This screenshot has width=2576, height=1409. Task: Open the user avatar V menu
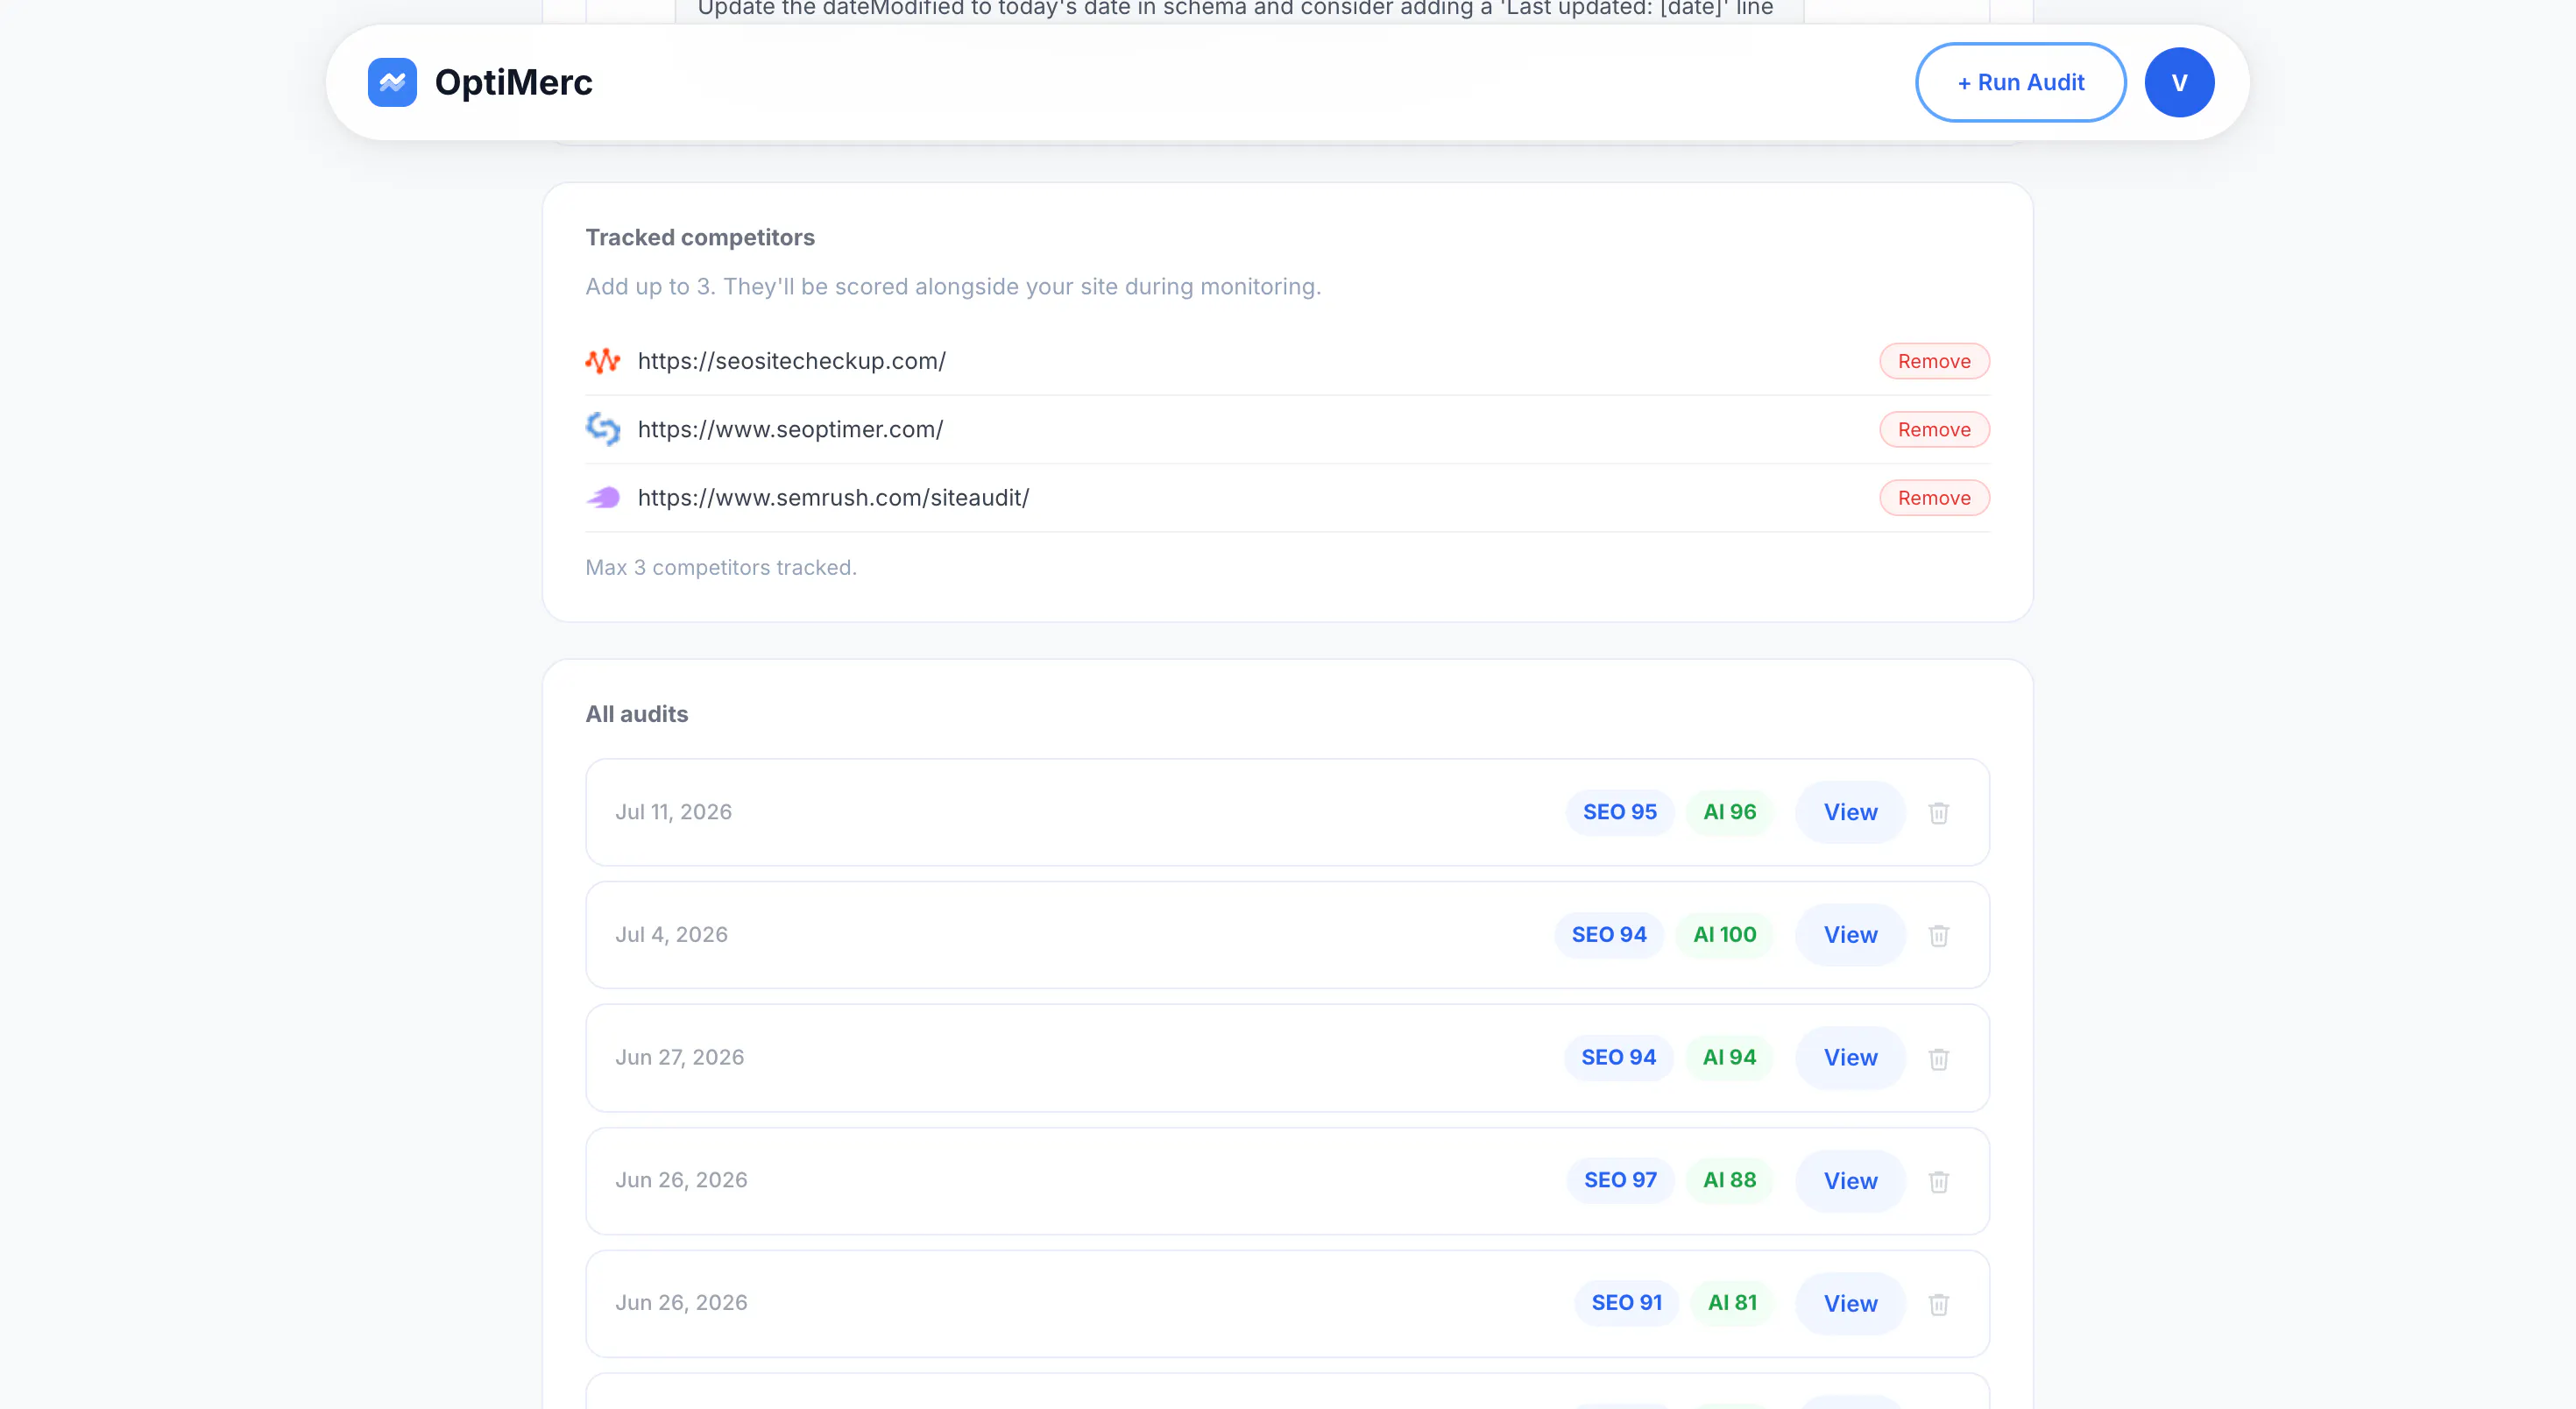tap(2179, 82)
